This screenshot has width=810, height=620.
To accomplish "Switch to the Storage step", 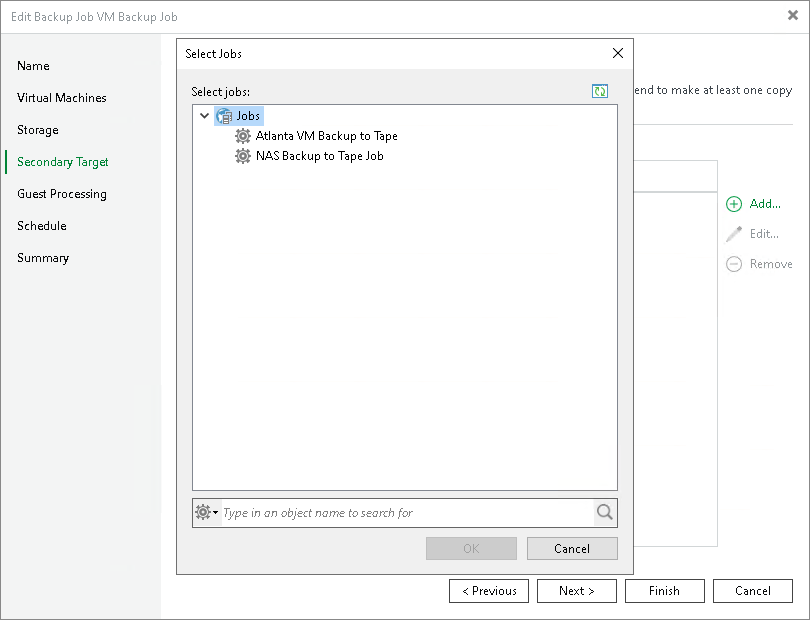I will coord(38,130).
